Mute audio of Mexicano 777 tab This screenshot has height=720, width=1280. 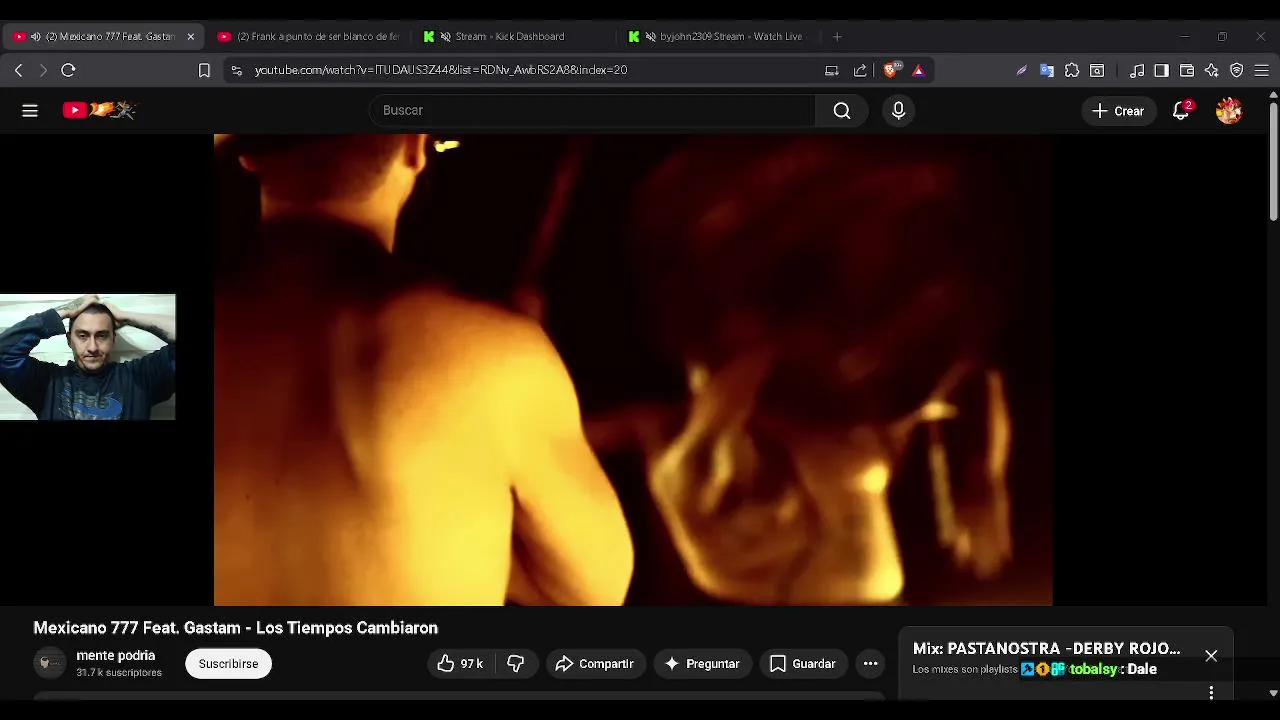coord(36,36)
